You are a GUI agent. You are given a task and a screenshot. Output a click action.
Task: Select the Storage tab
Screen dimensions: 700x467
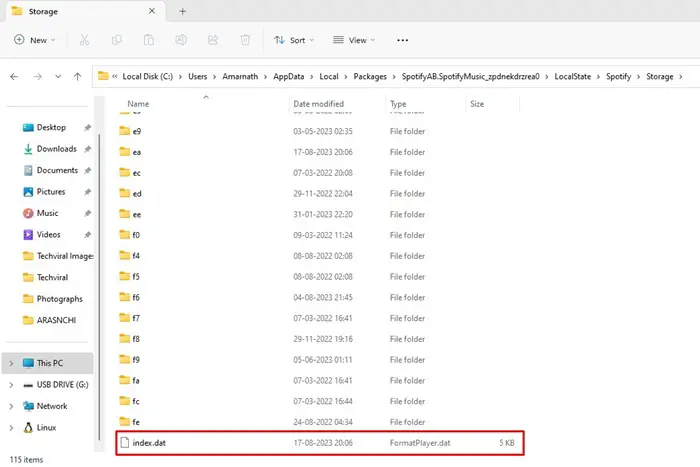(x=85, y=12)
